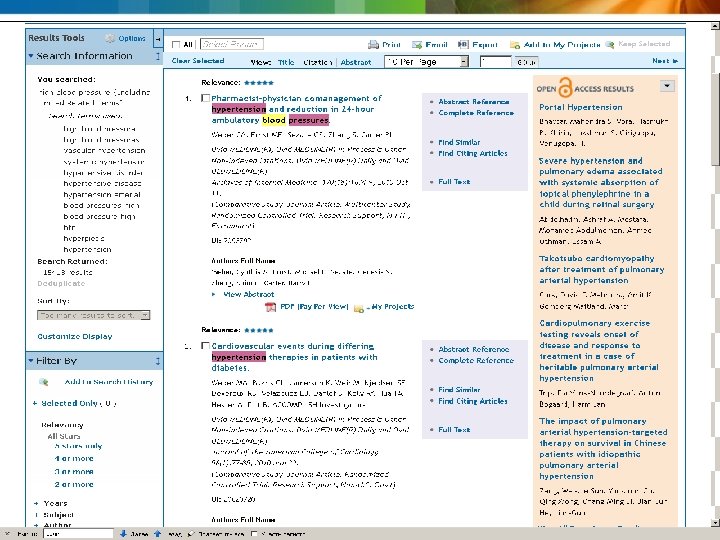Click the Email envelope icon
This screenshot has height=540, width=720.
(417, 45)
